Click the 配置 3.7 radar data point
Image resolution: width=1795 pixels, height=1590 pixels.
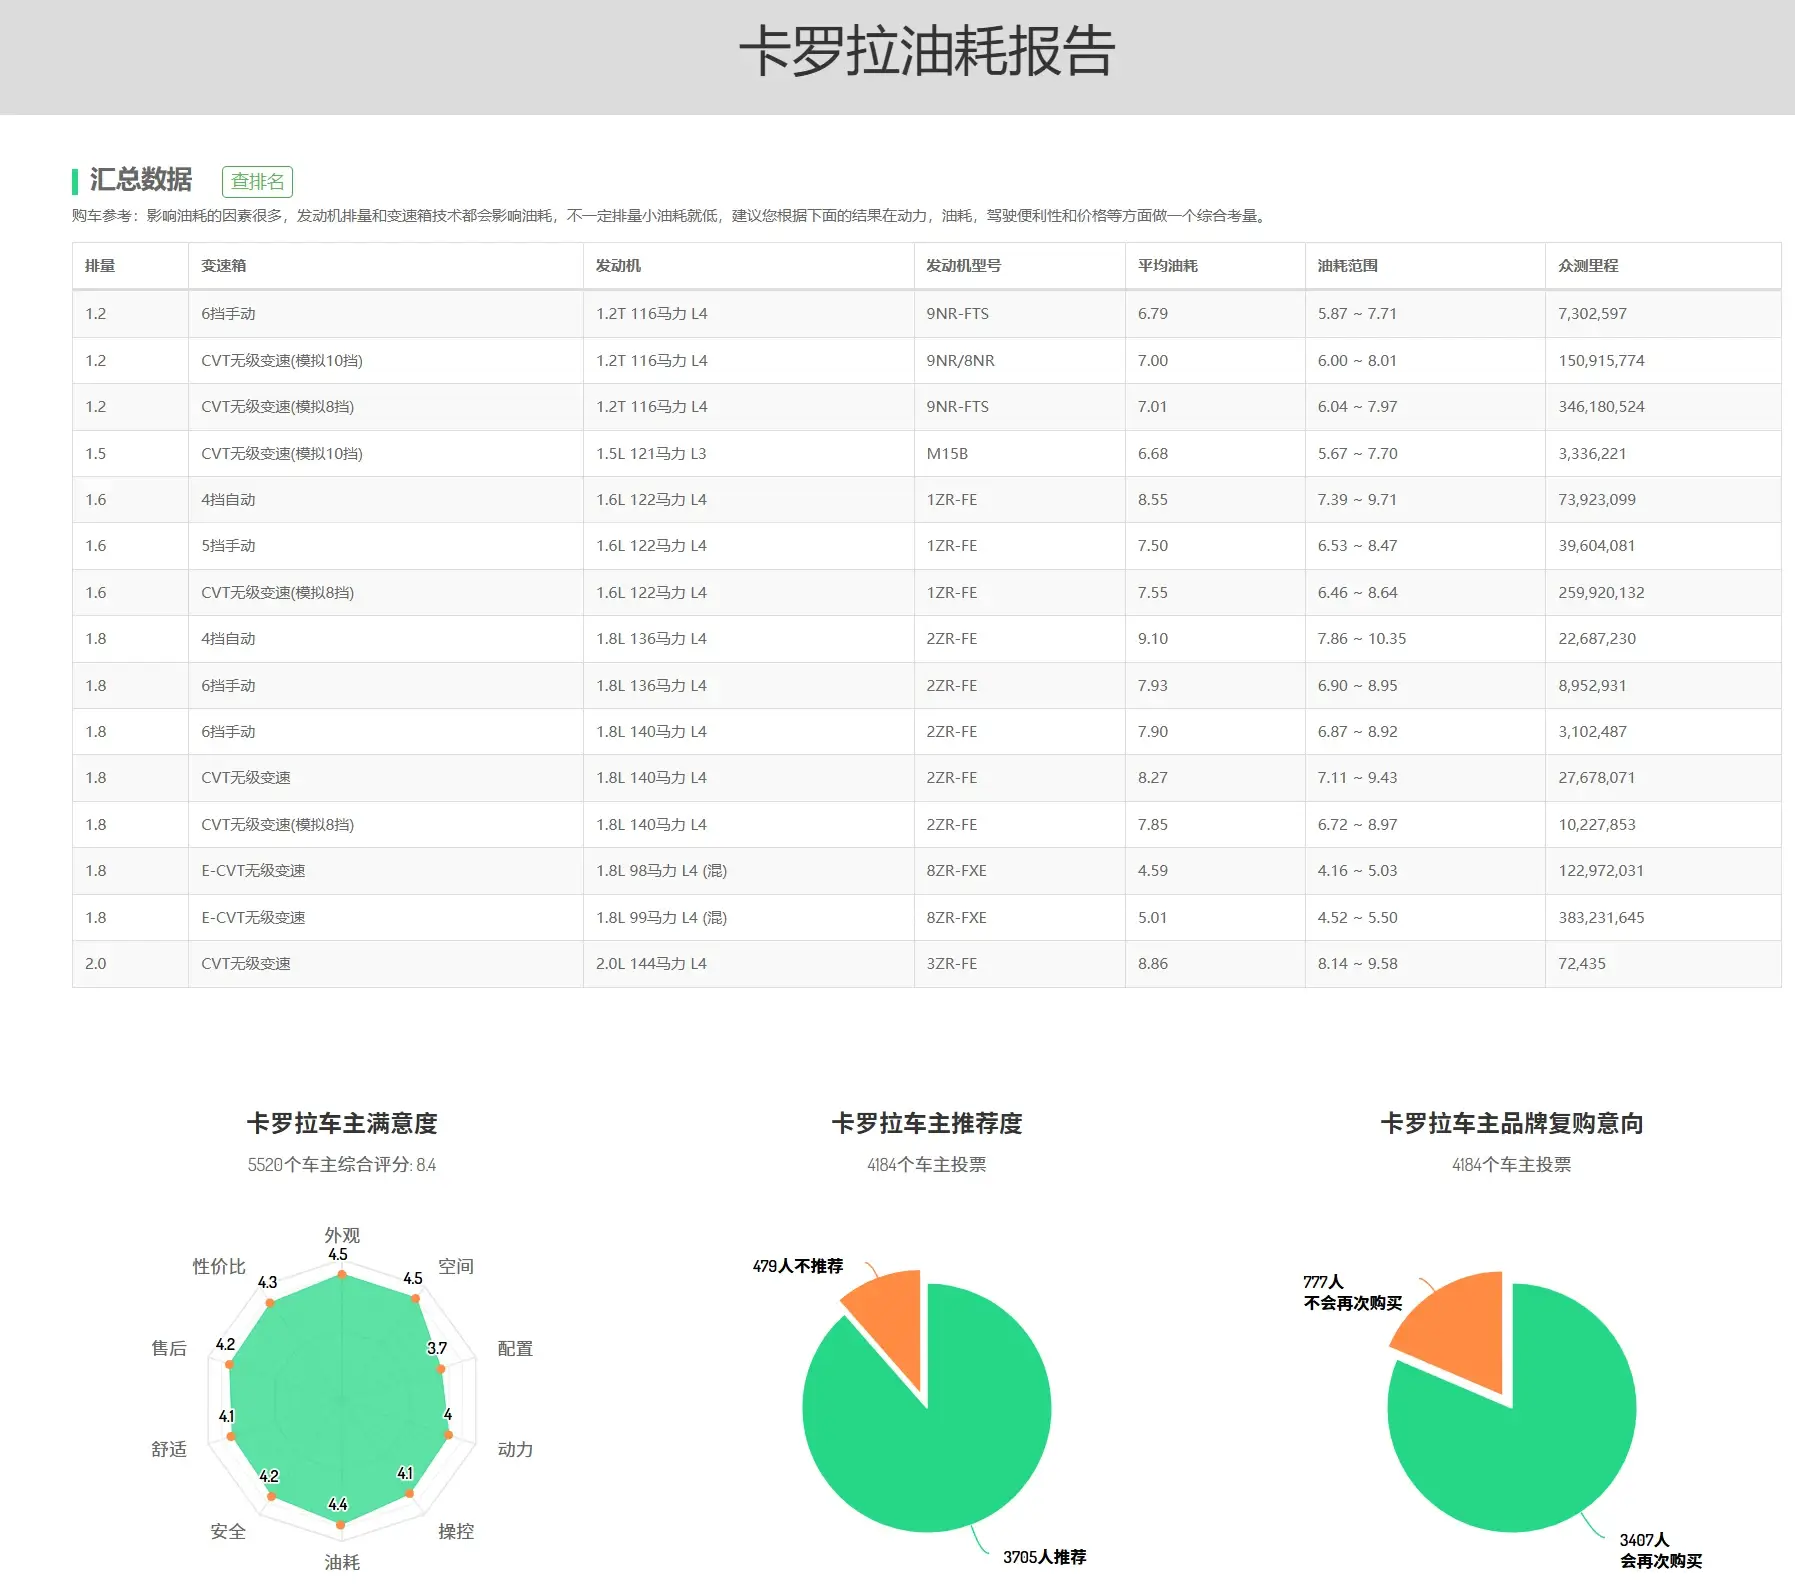tap(440, 1368)
